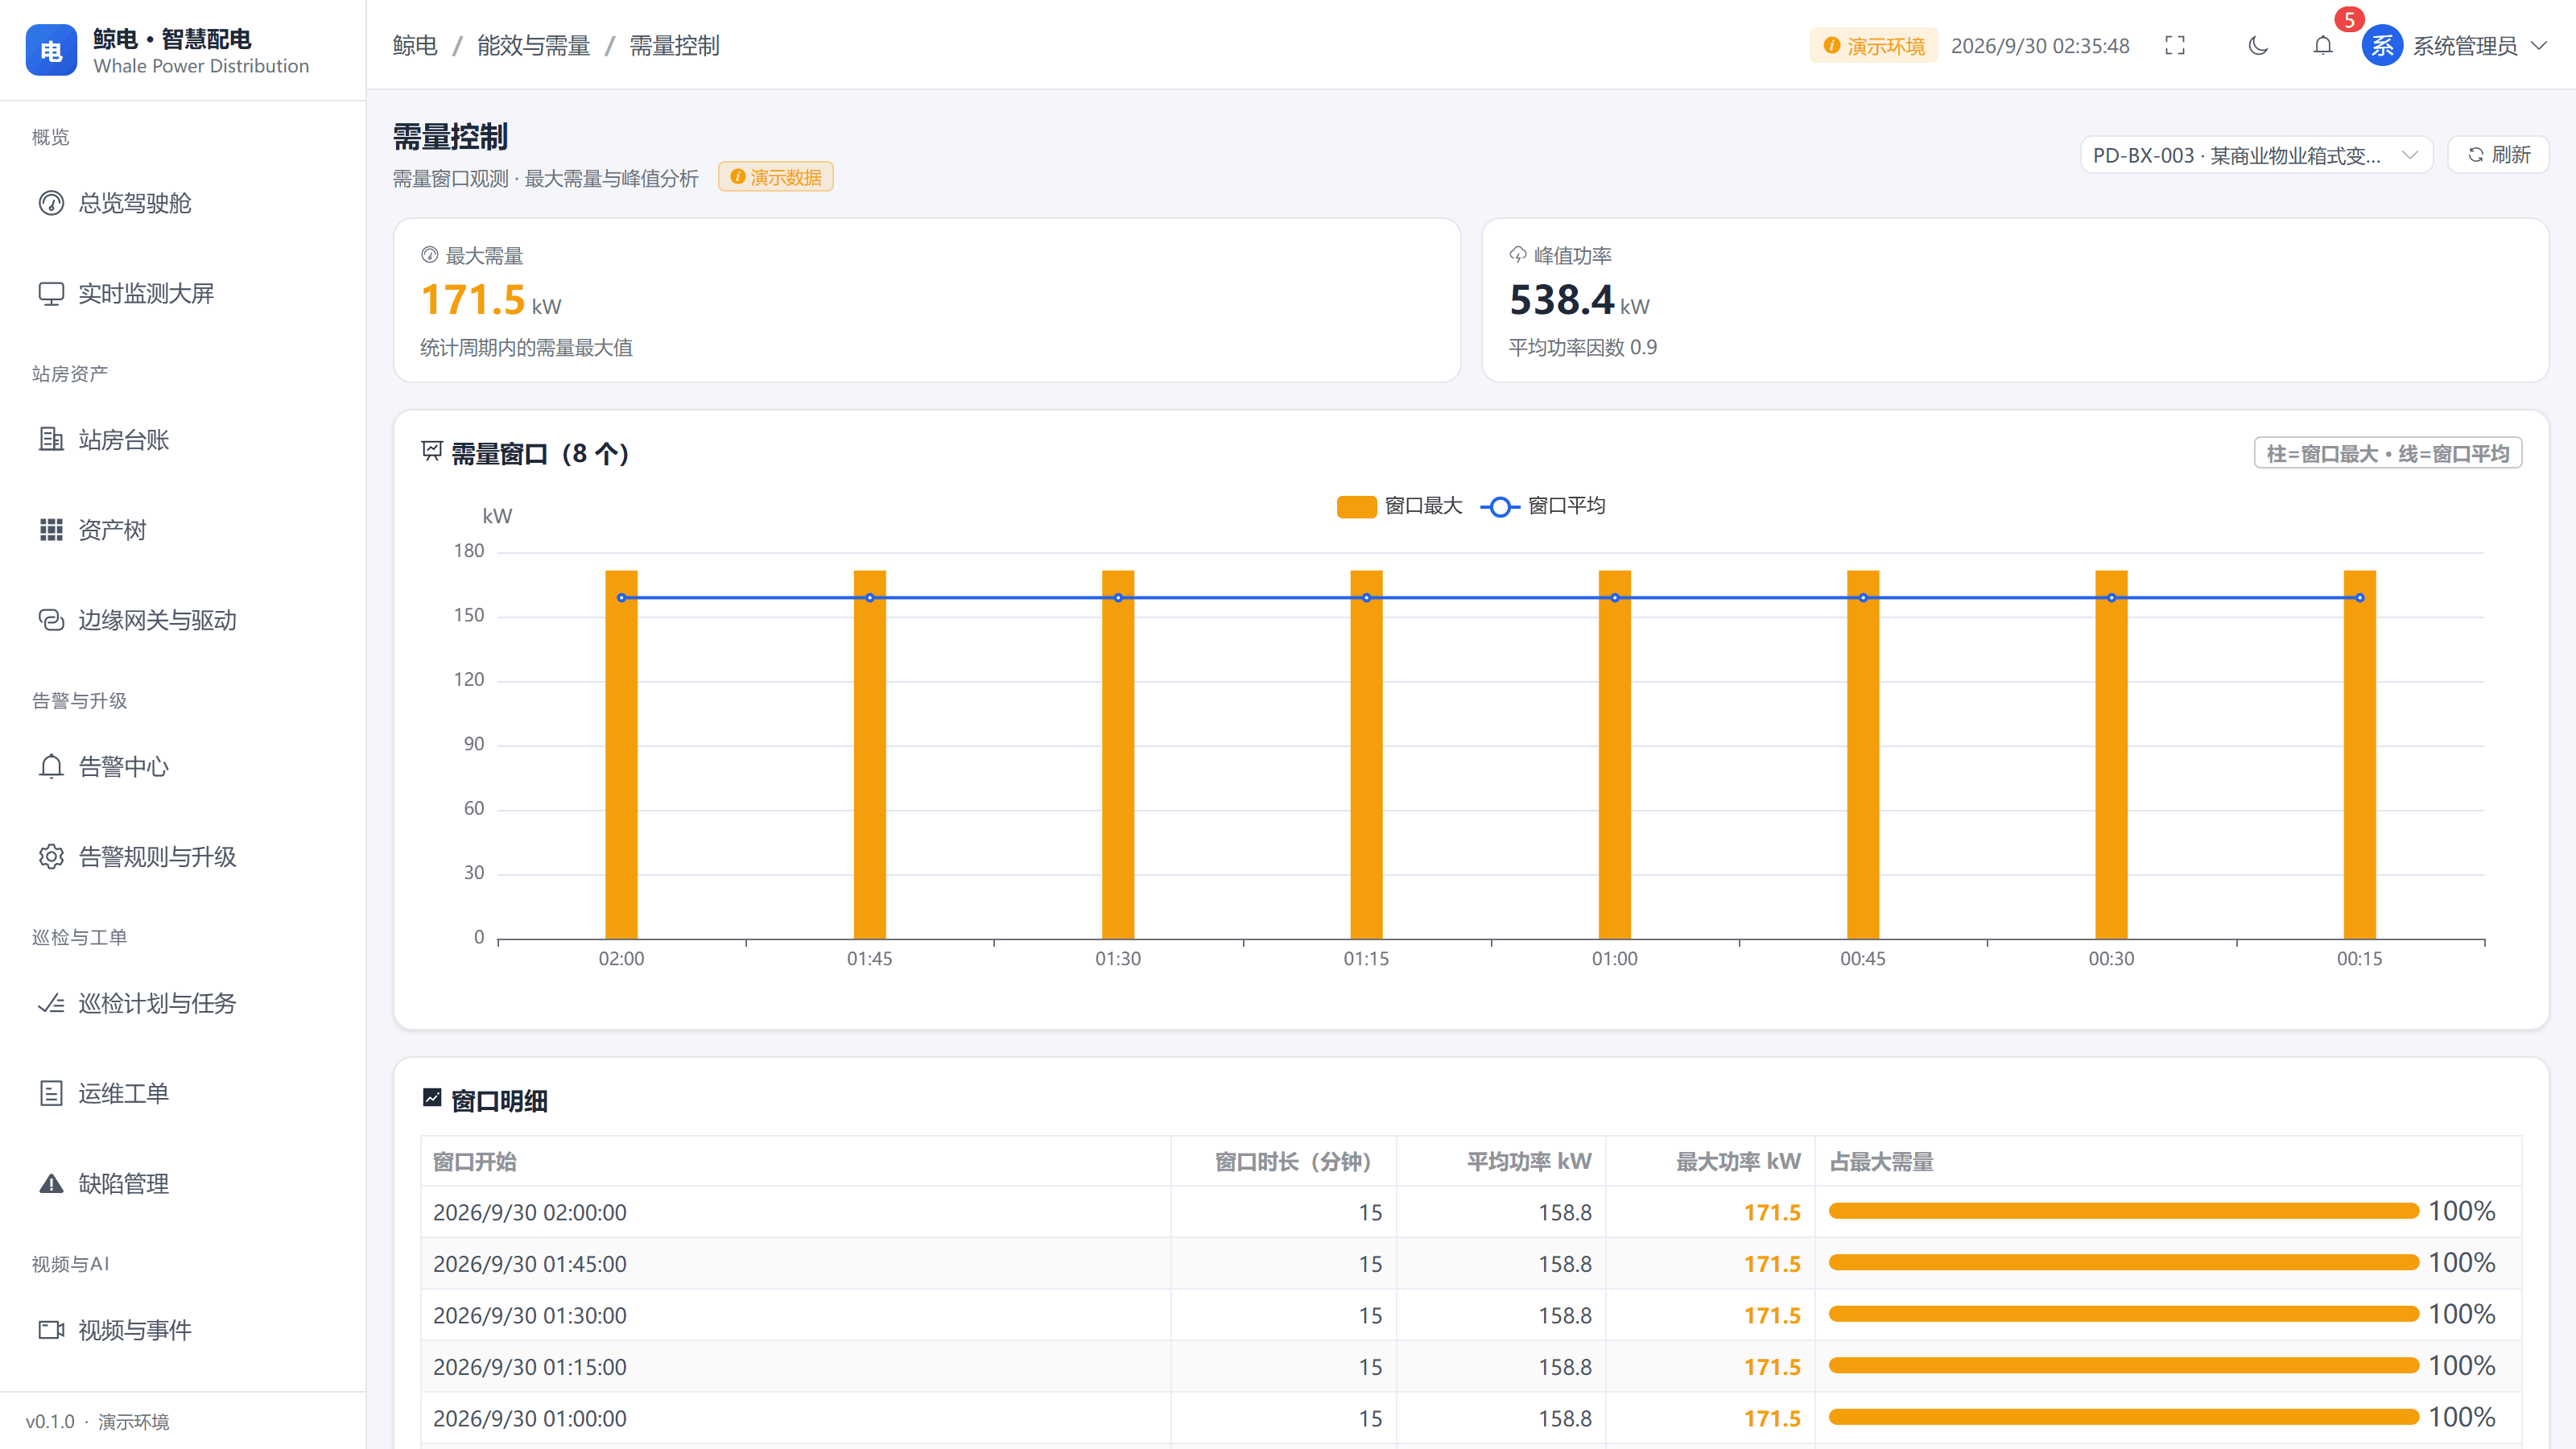This screenshot has height=1449, width=2576.
Task: Click the info icon in 演示环境 badge
Action: click(x=1832, y=45)
